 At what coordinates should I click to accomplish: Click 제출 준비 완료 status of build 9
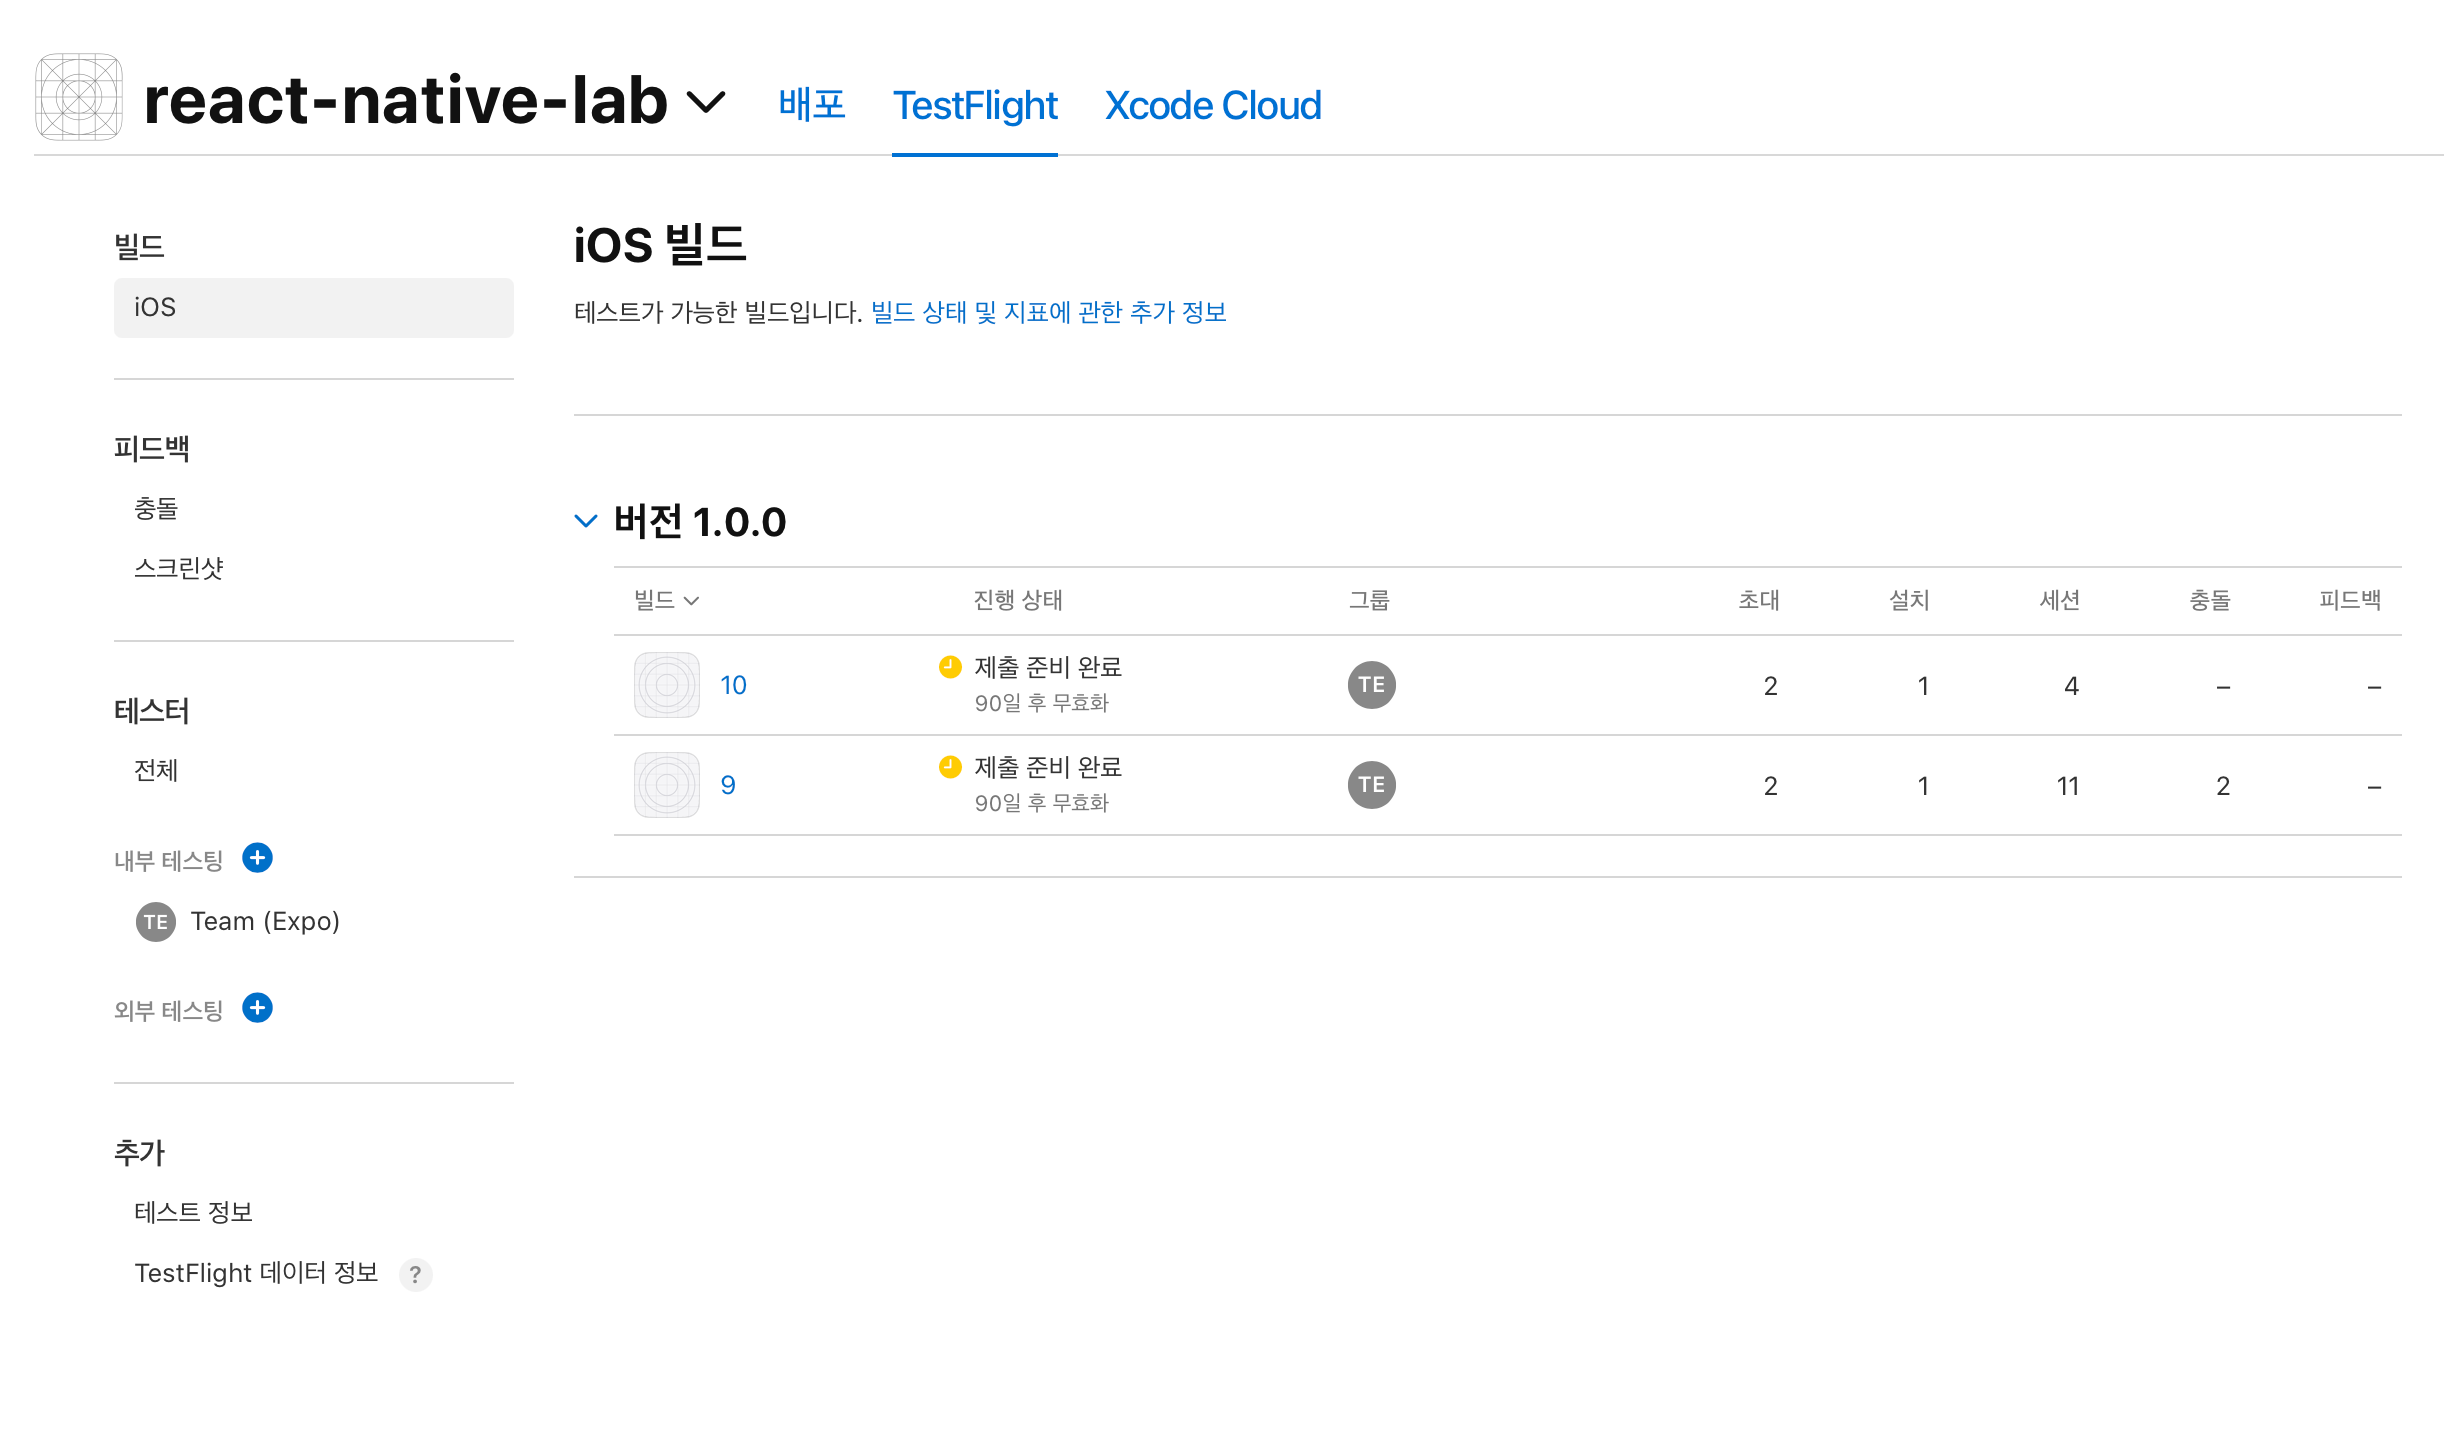[x=1048, y=767]
